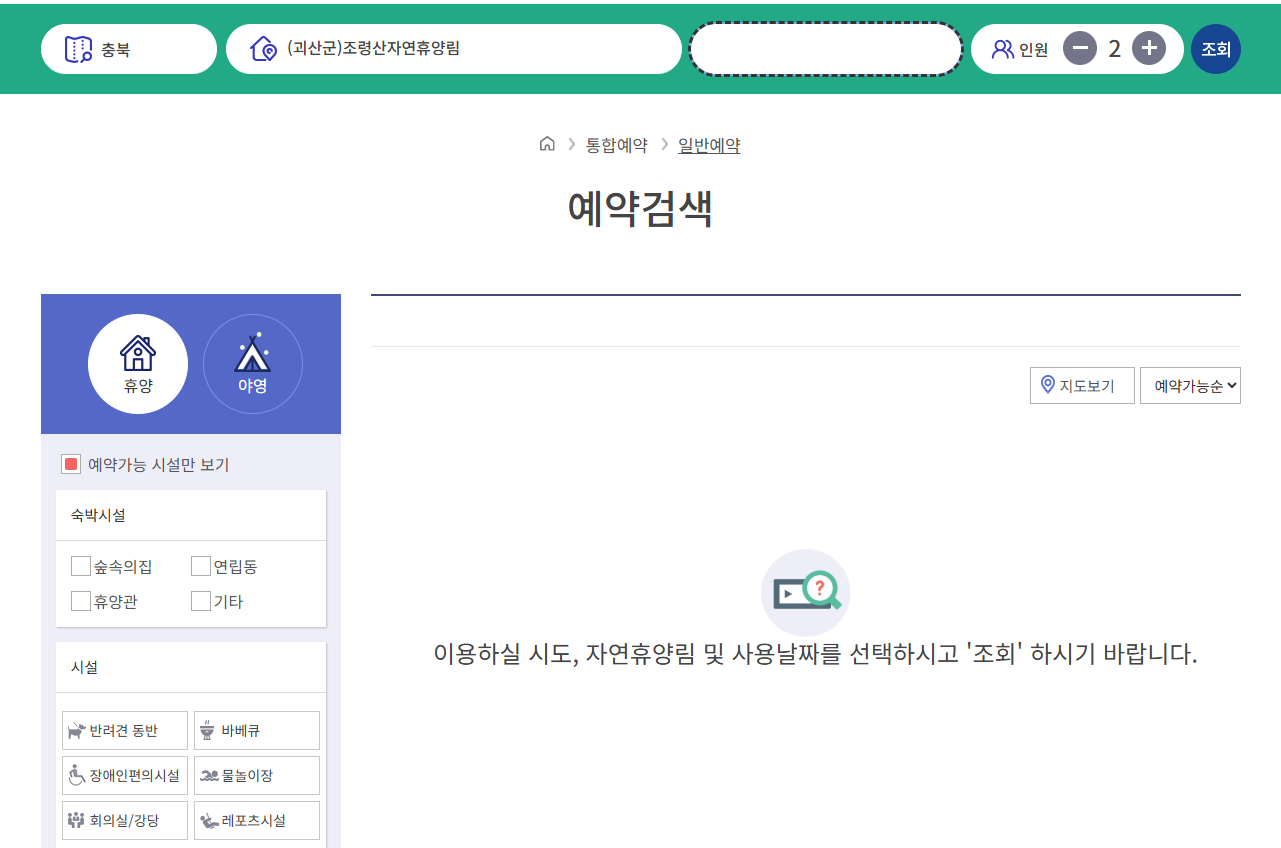Select the 휴양 lodging tab
Image resolution: width=1281 pixels, height=848 pixels.
pyautogui.click(x=138, y=364)
